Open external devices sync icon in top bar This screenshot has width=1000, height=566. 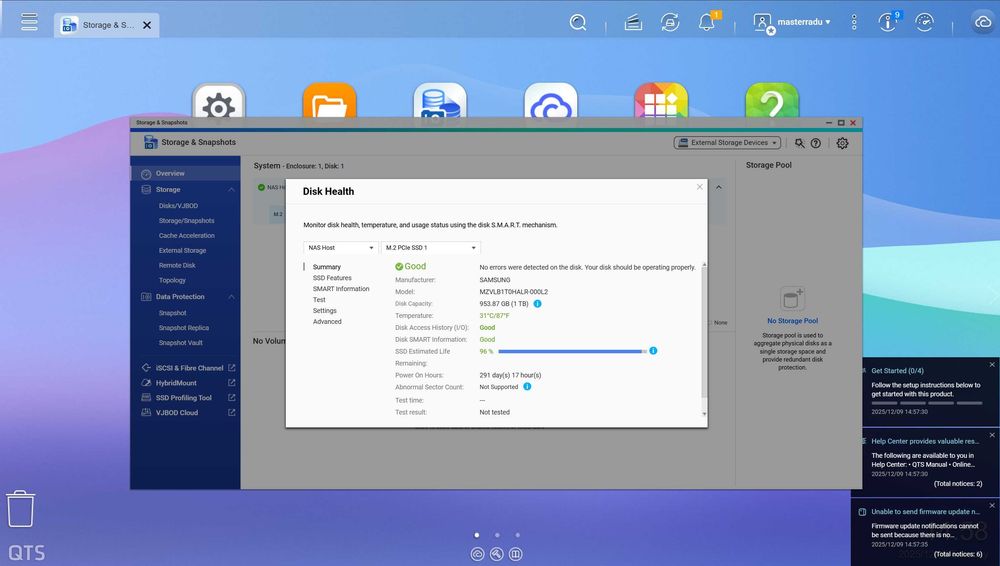coord(670,23)
